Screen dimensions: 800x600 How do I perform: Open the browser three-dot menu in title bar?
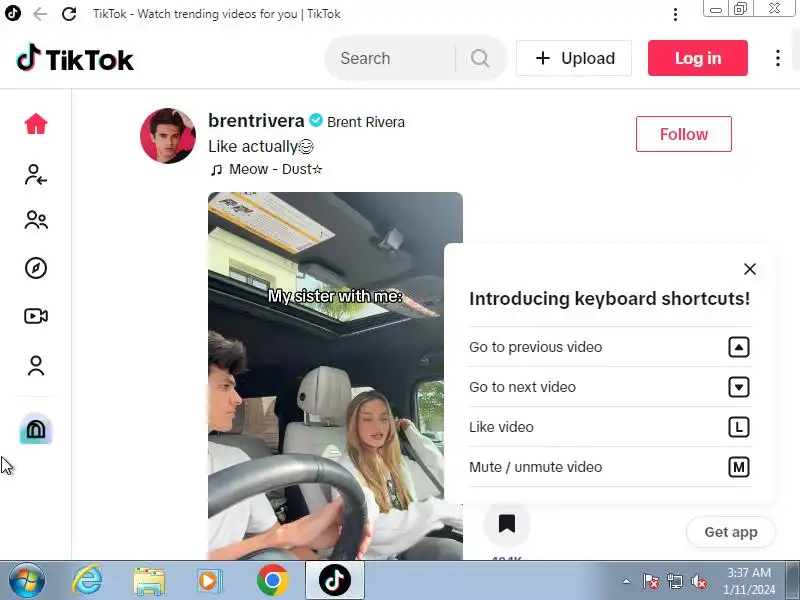675,14
